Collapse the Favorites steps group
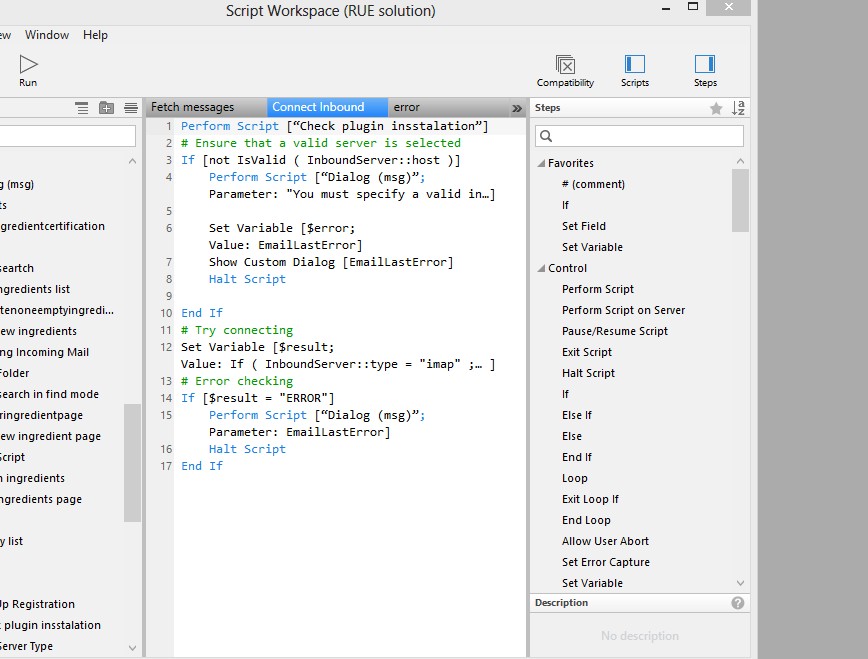 pos(541,163)
